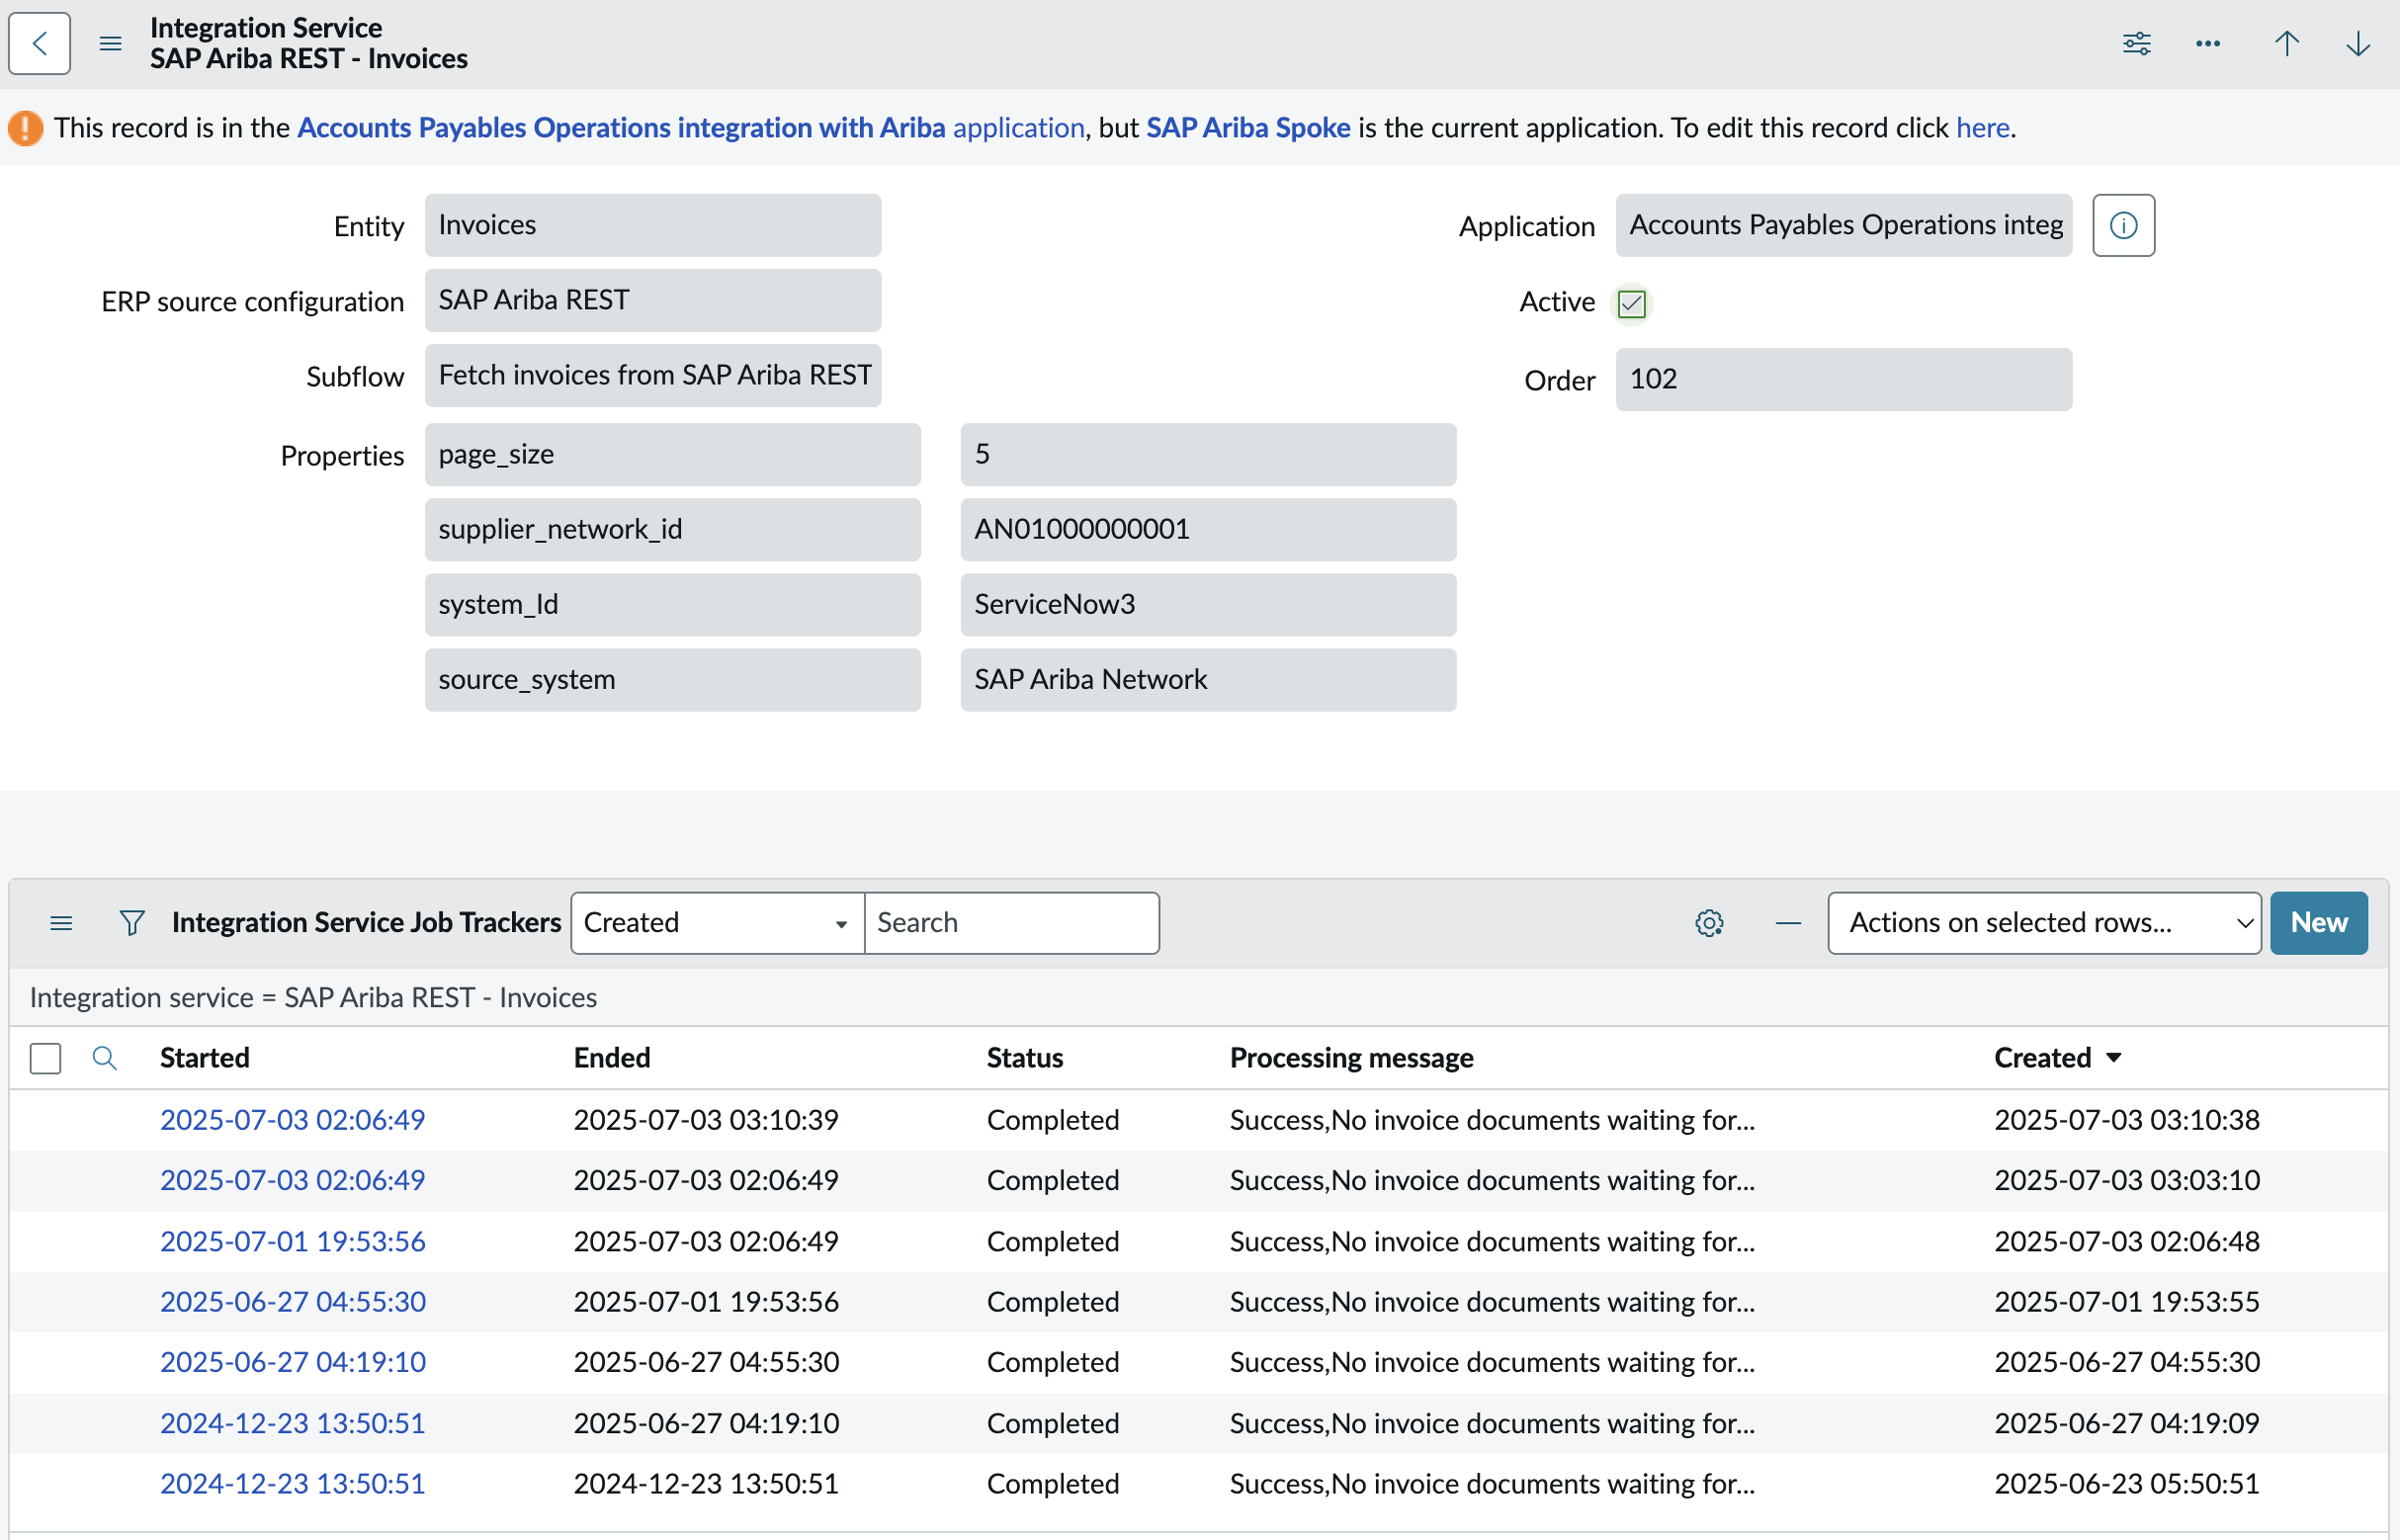Click the source_system property field
This screenshot has height=1540, width=2400.
coord(672,680)
